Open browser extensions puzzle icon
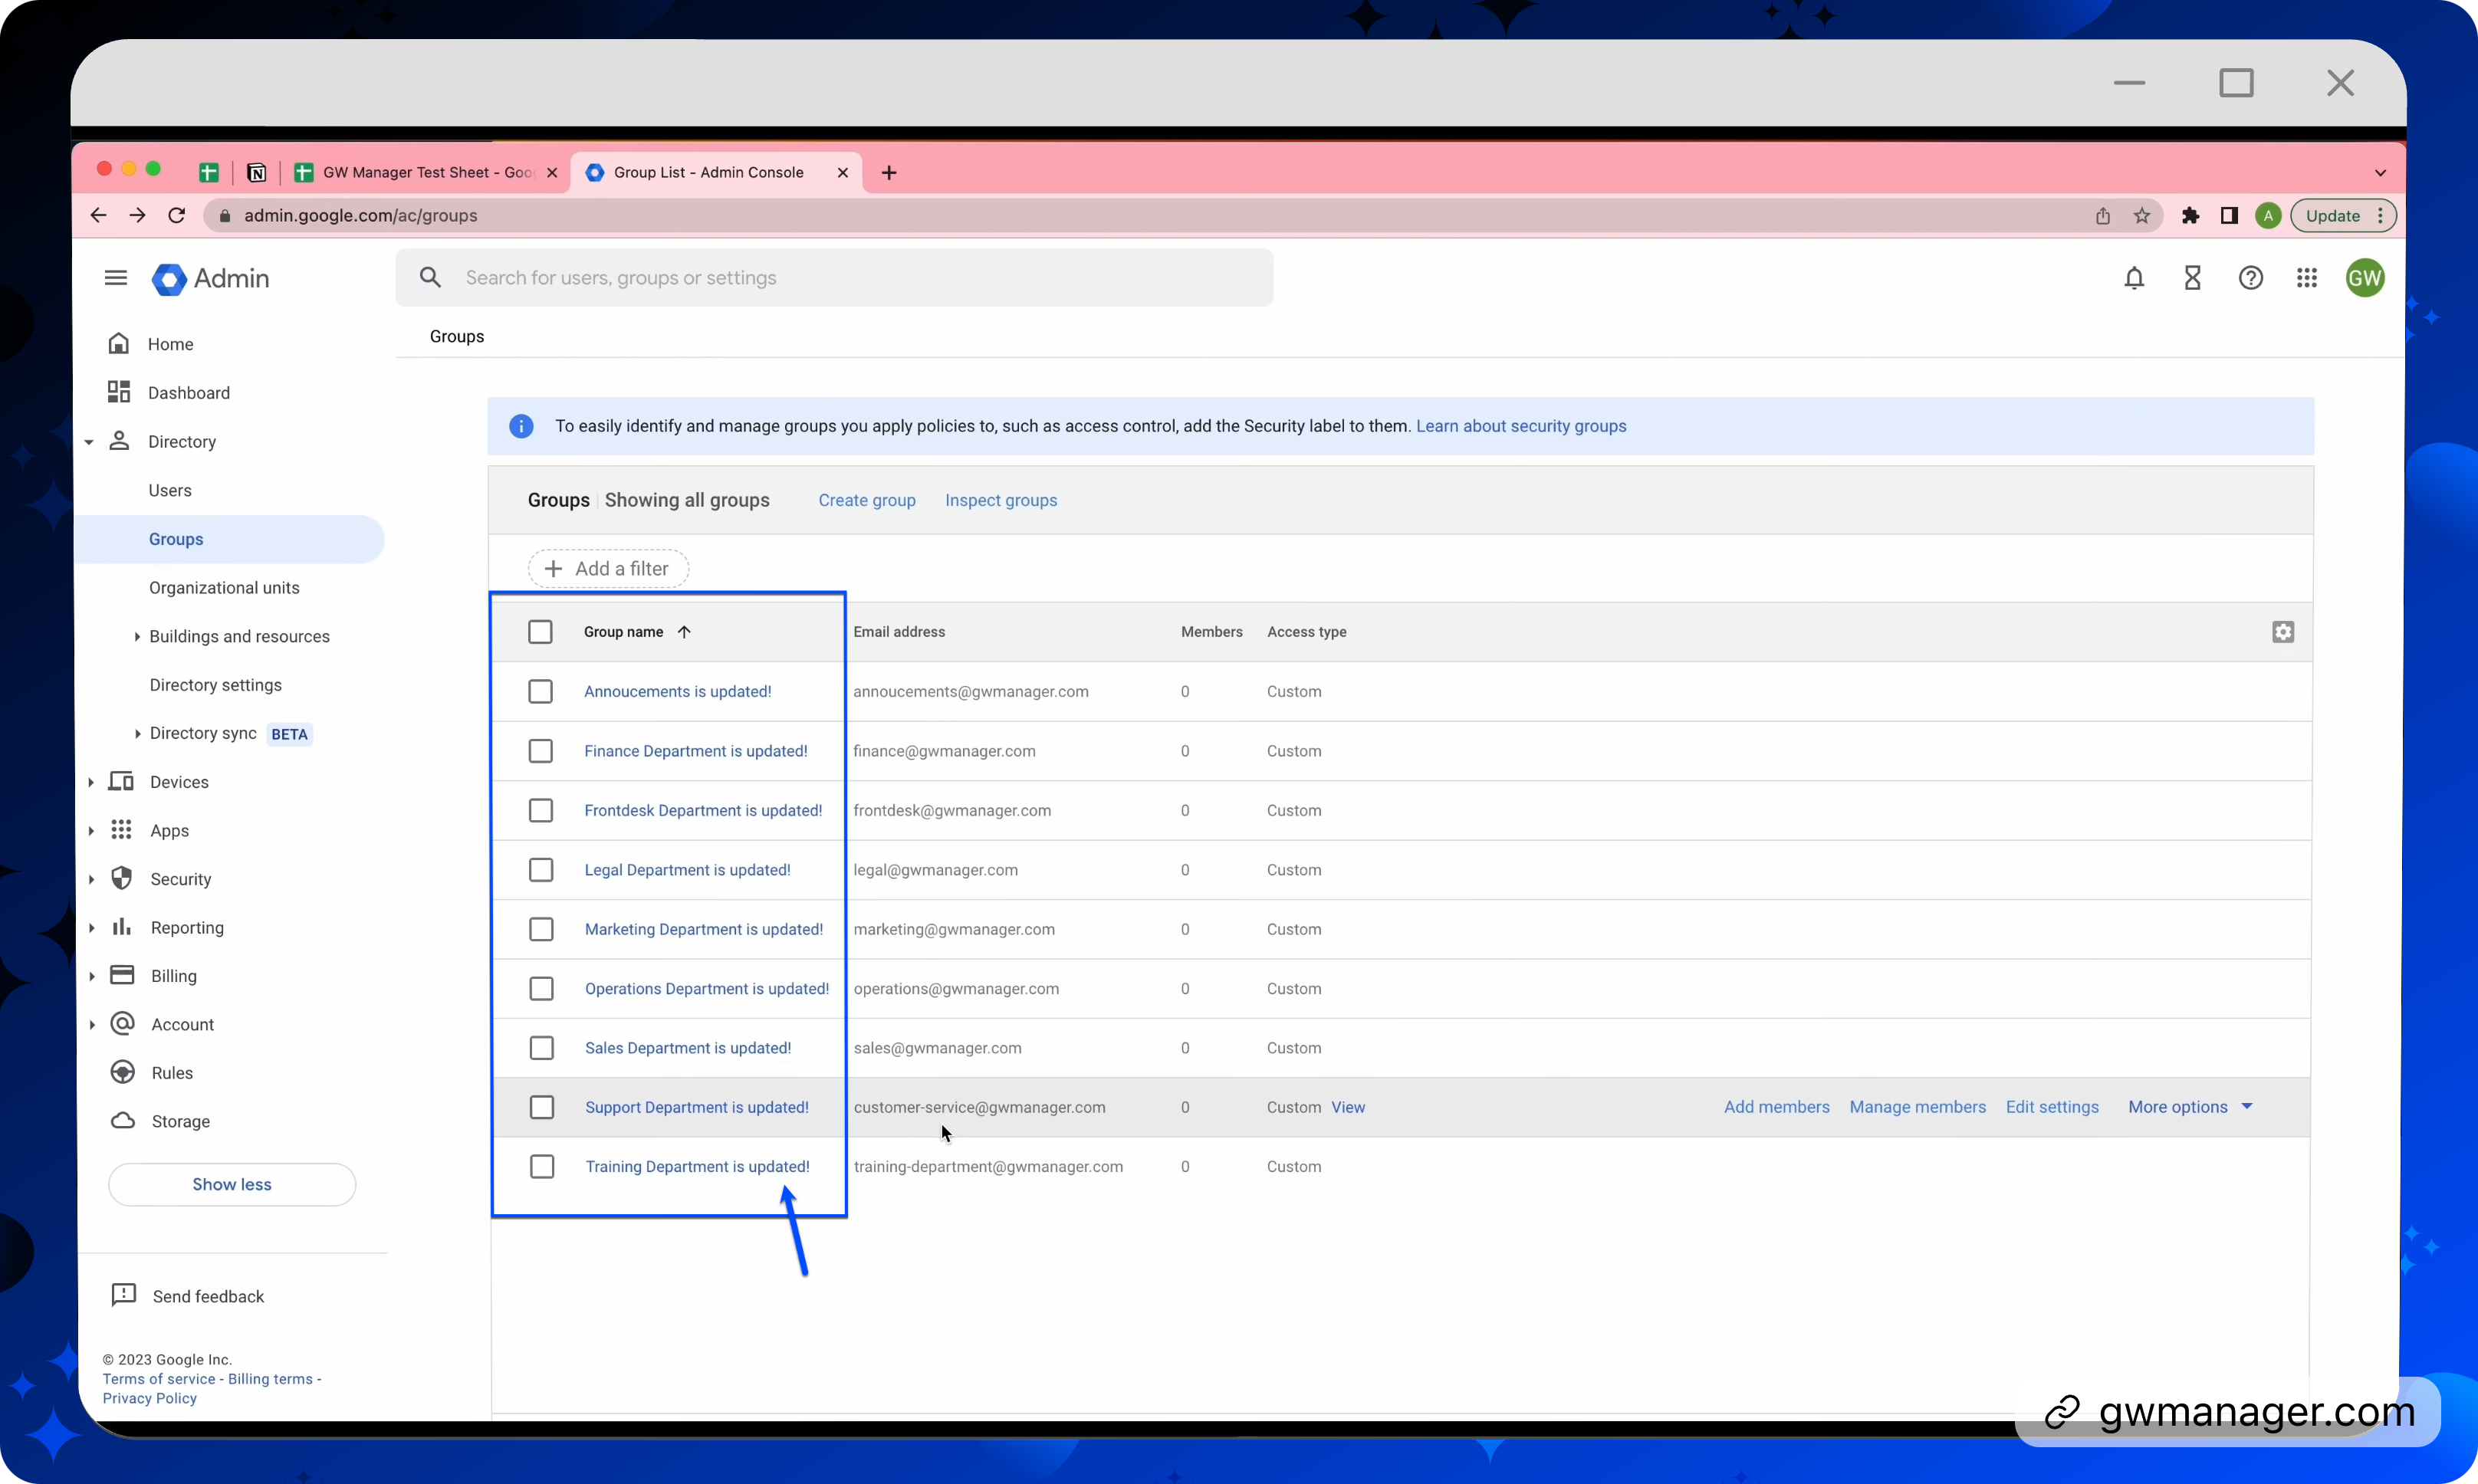This screenshot has width=2478, height=1484. point(2191,215)
